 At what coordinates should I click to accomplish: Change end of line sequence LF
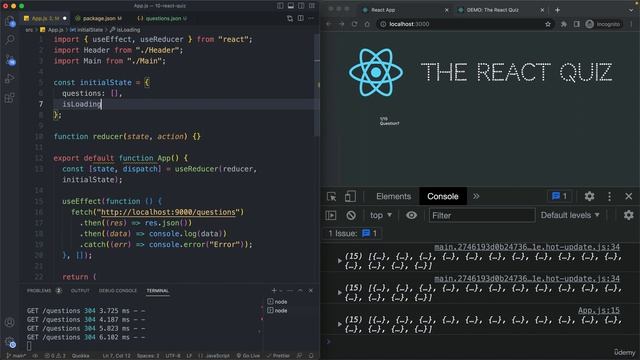tap(189, 356)
